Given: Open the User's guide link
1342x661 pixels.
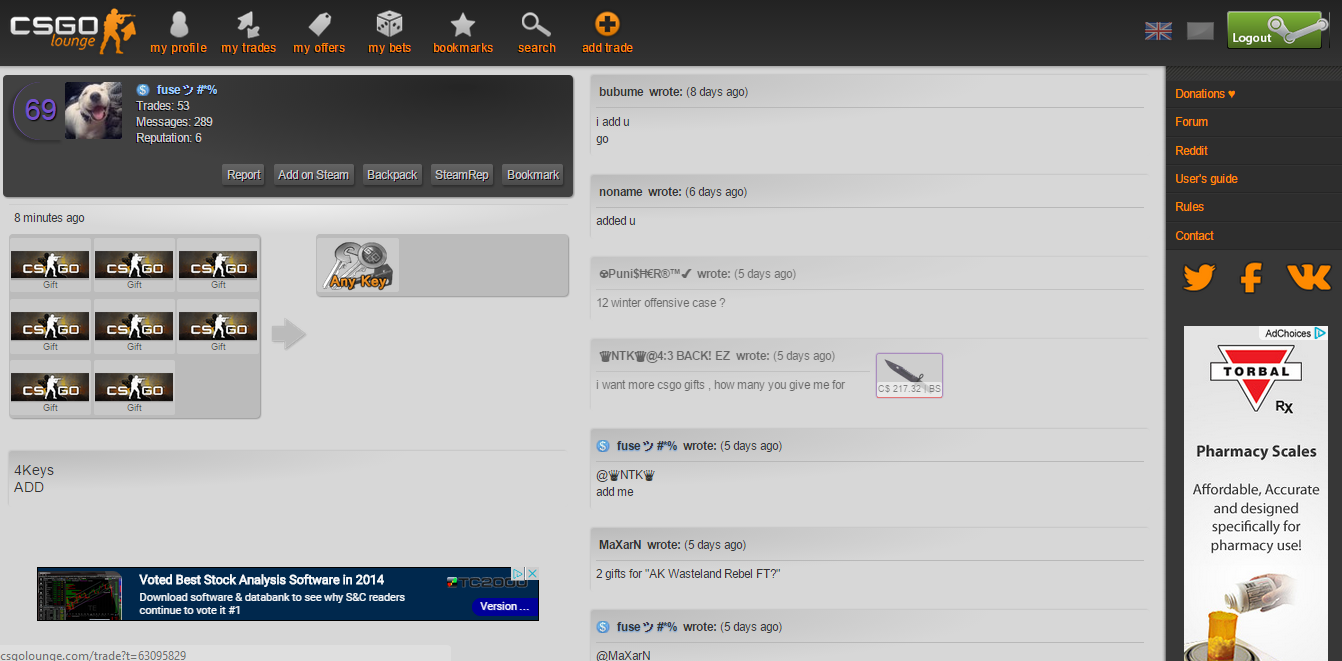Looking at the screenshot, I should click(1206, 179).
